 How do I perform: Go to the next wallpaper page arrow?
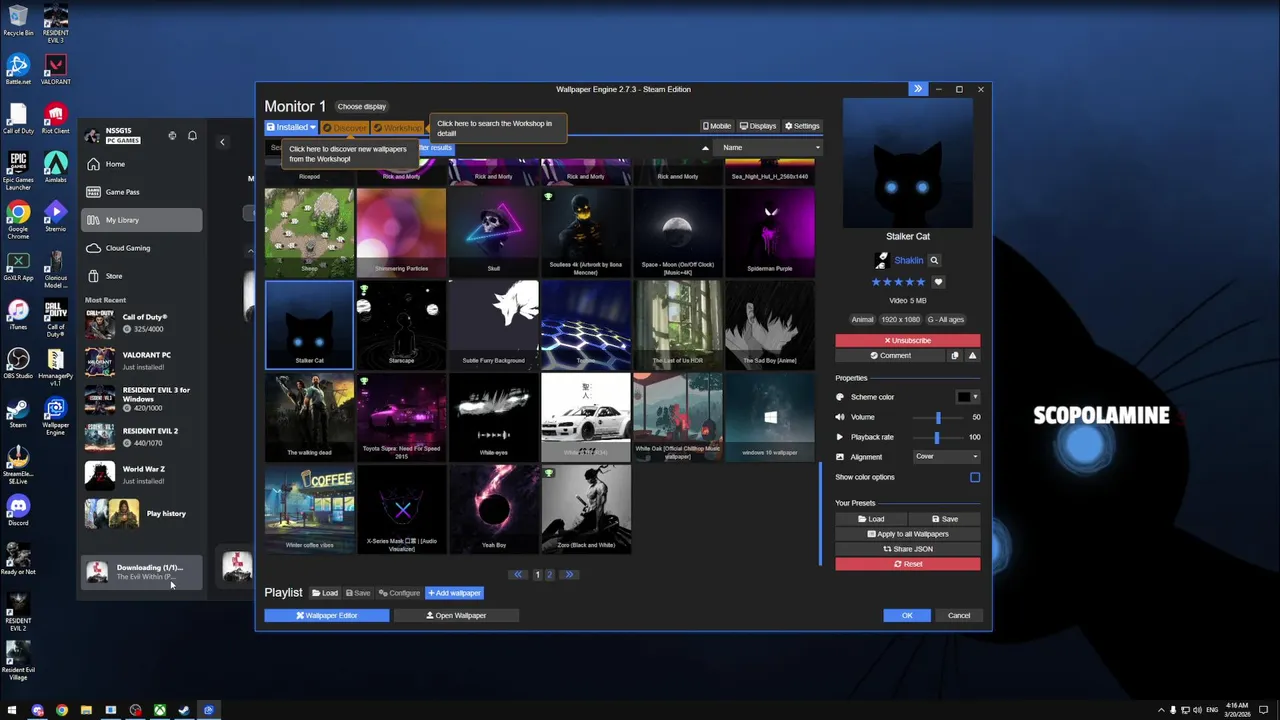568,574
